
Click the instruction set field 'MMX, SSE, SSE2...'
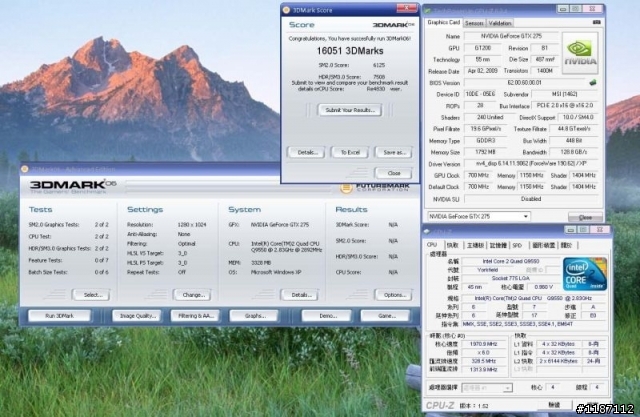pos(535,324)
